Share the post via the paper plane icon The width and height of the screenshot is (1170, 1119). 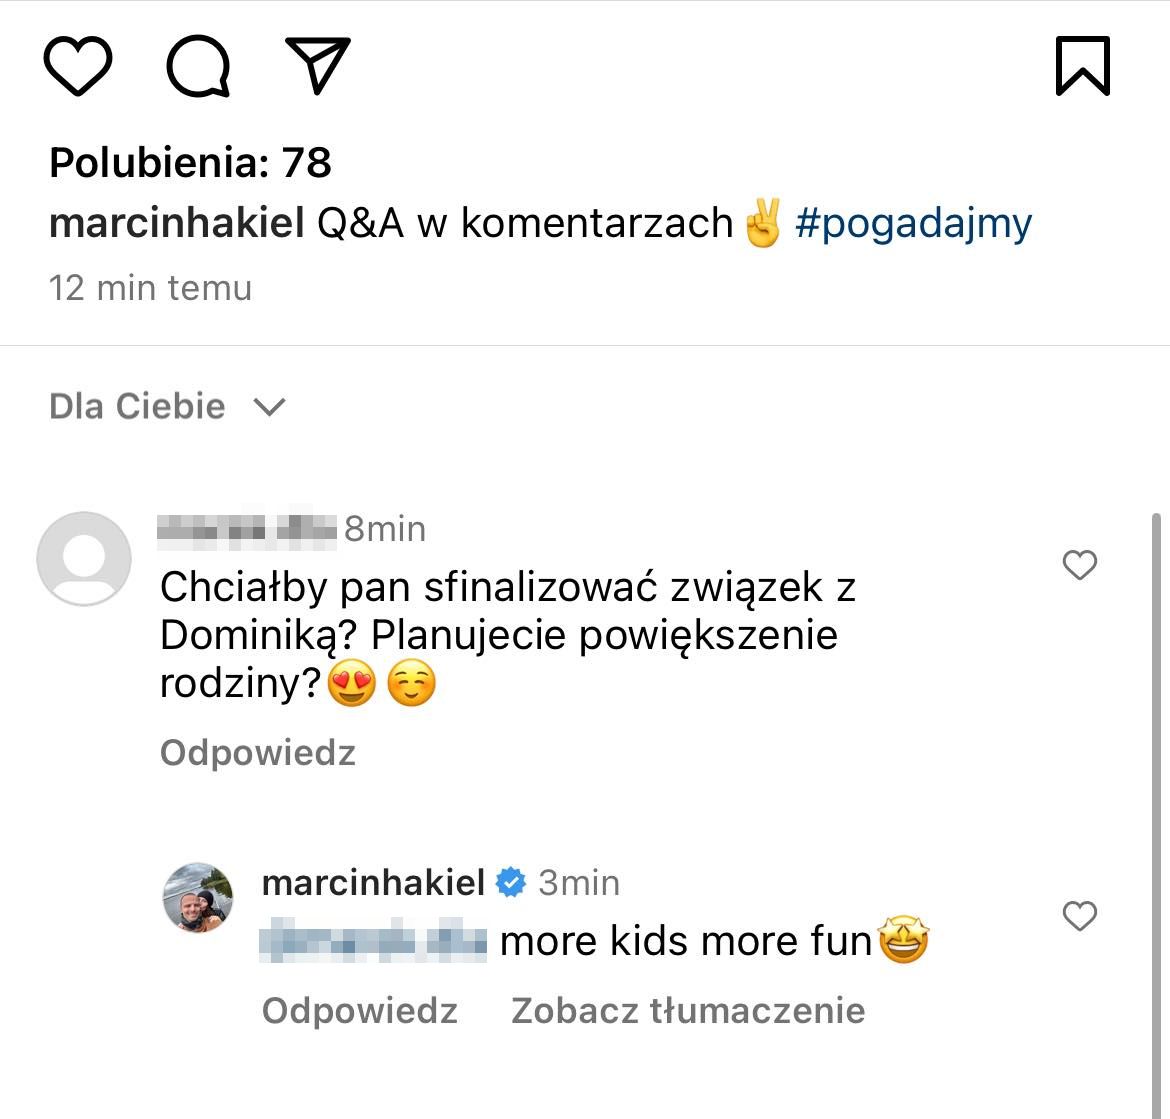point(318,63)
